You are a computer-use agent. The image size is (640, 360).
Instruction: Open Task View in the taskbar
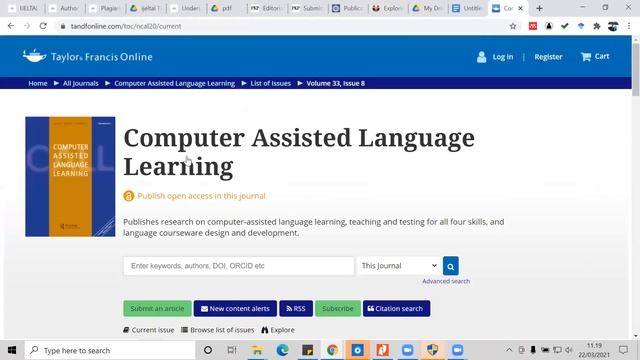coord(232,350)
